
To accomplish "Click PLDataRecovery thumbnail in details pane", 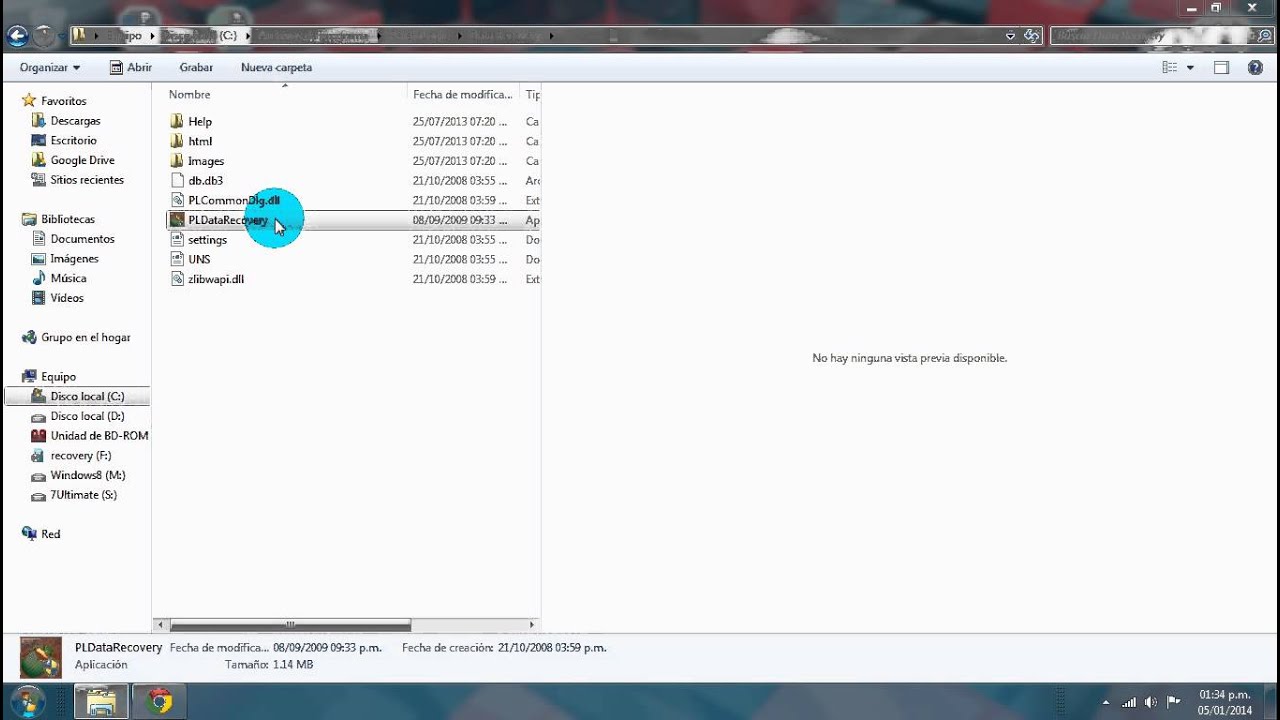I will pyautogui.click(x=41, y=657).
